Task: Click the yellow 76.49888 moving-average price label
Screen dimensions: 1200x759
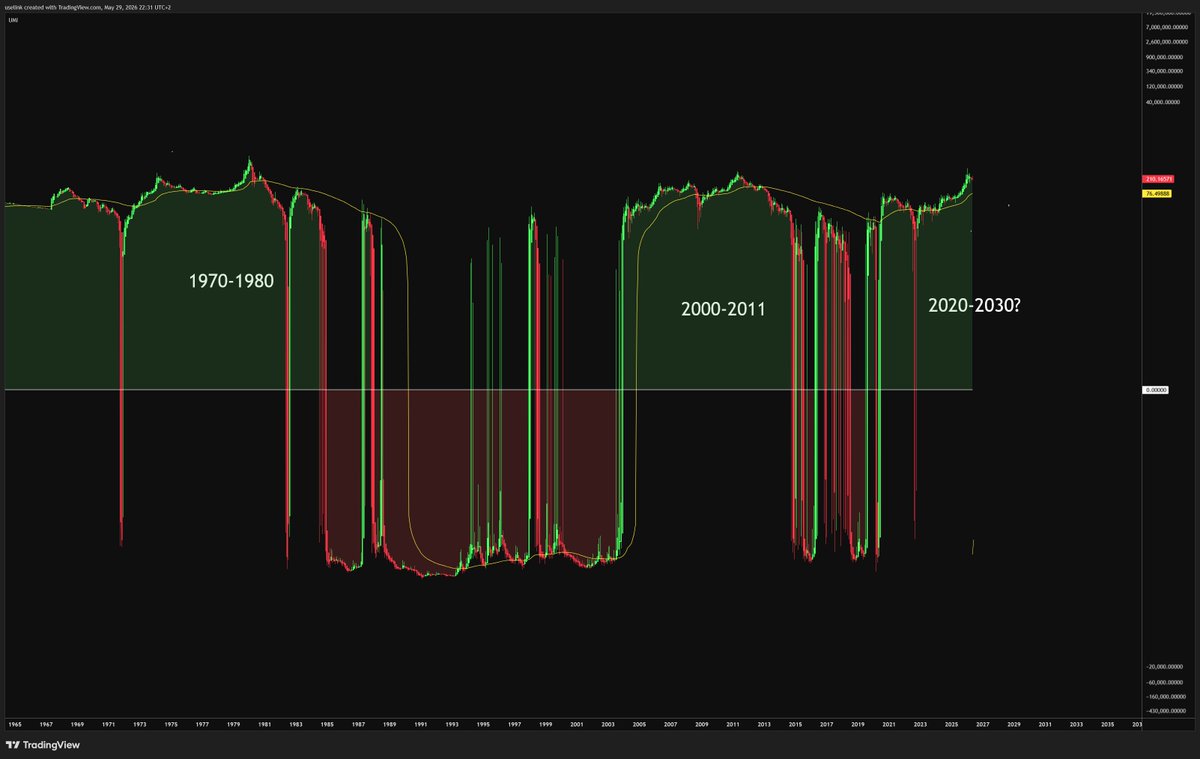Action: [1157, 193]
